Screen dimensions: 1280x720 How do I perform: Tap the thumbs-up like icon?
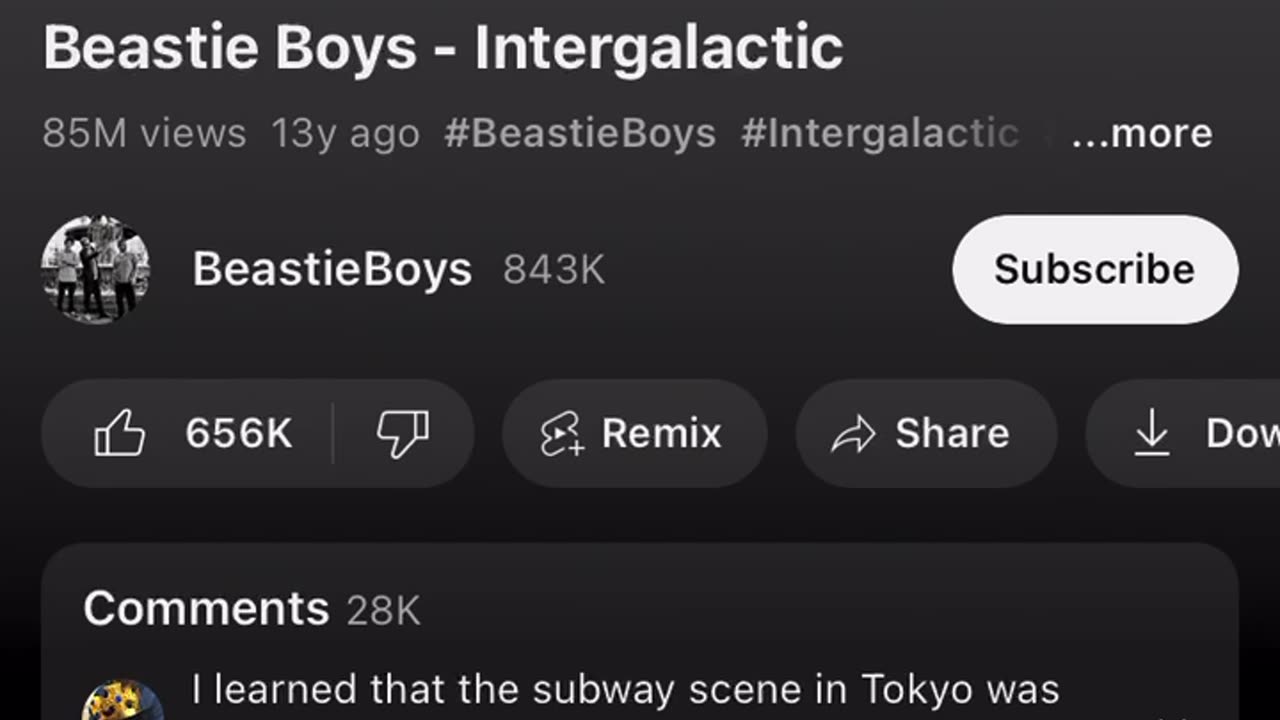click(x=120, y=434)
